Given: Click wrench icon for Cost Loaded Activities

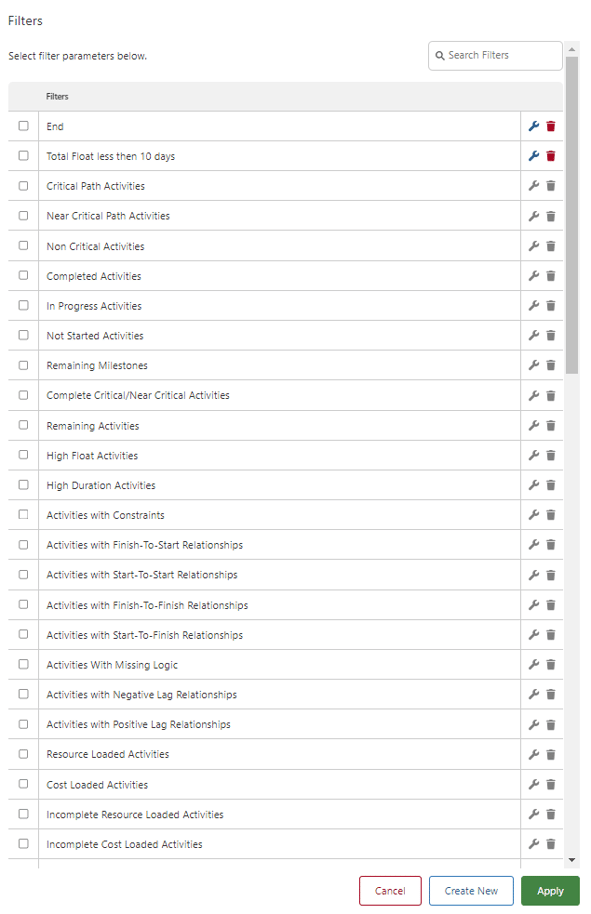Looking at the screenshot, I should point(533,785).
